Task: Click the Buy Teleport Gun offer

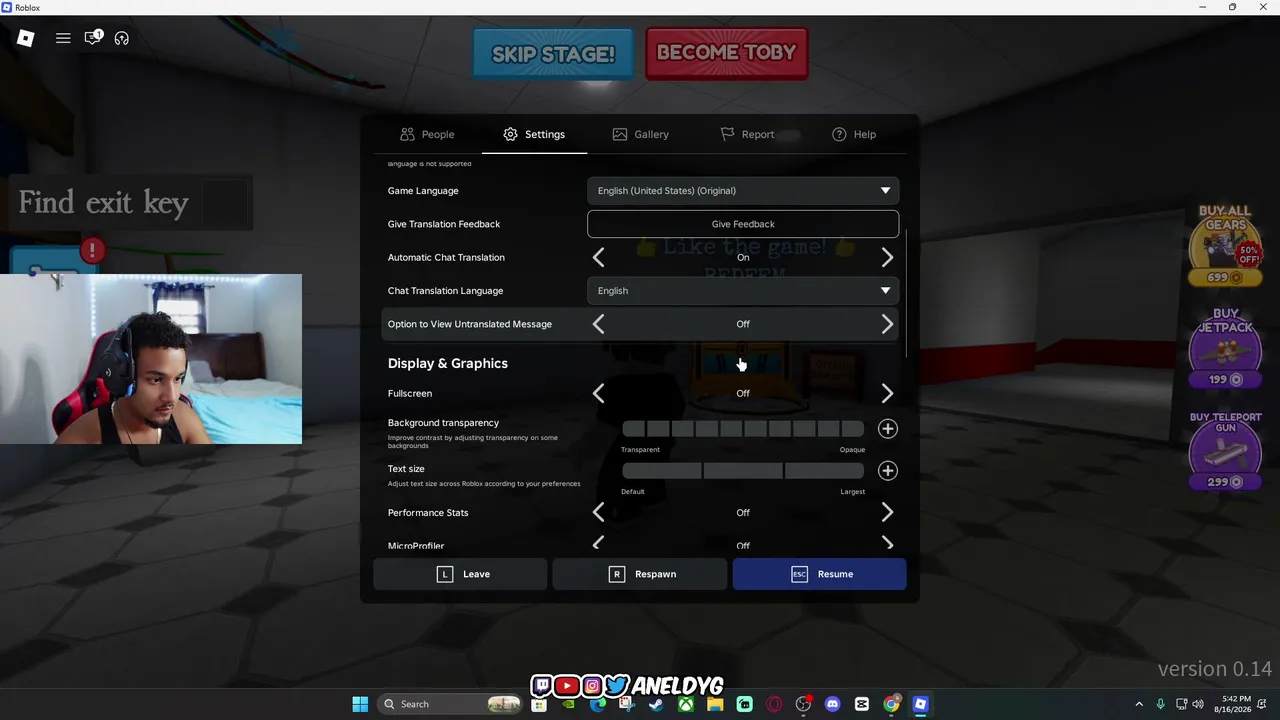Action: point(1225,451)
